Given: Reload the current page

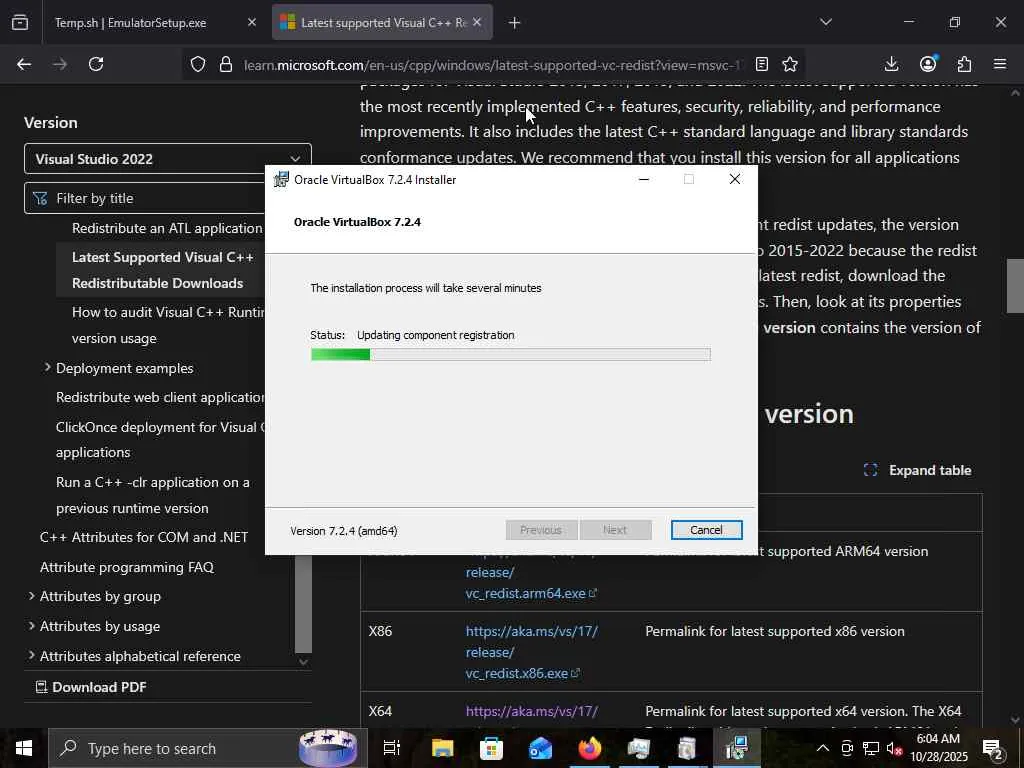Looking at the screenshot, I should pyautogui.click(x=96, y=64).
